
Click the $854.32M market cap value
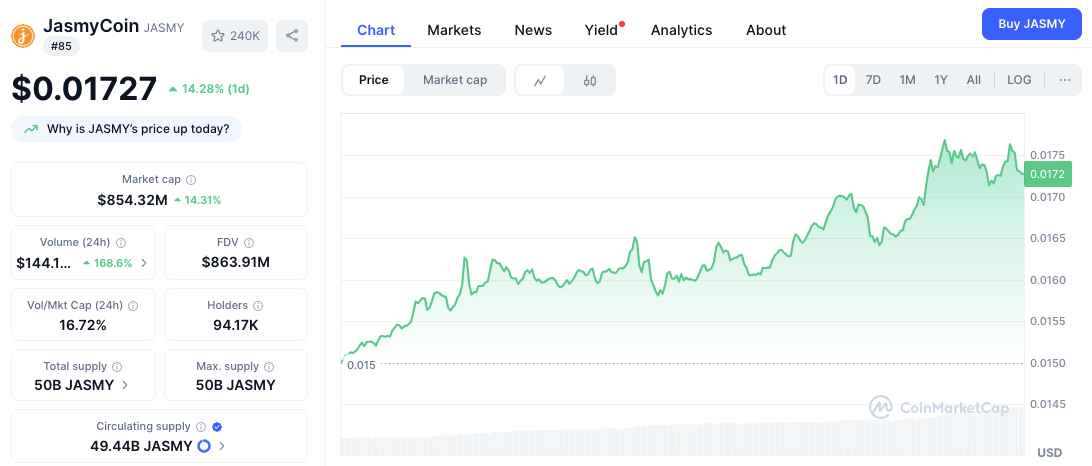click(x=132, y=201)
